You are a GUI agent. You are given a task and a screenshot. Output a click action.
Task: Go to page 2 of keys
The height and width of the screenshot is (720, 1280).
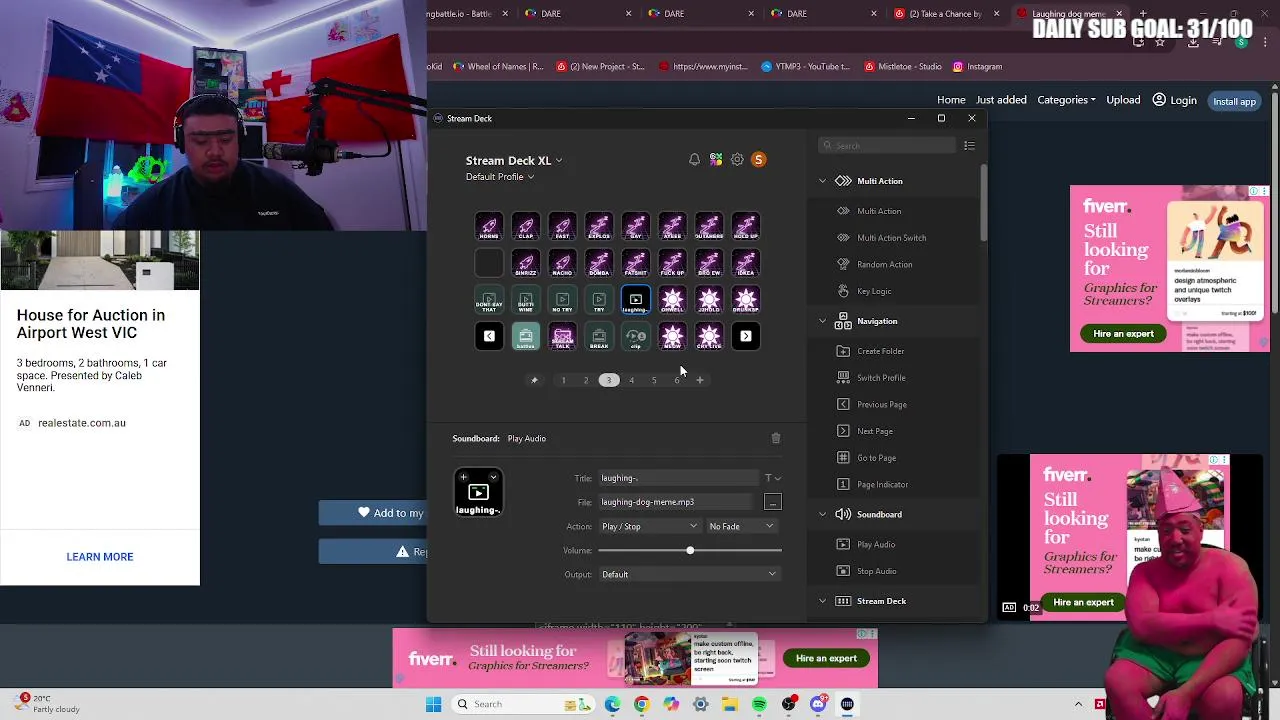586,380
